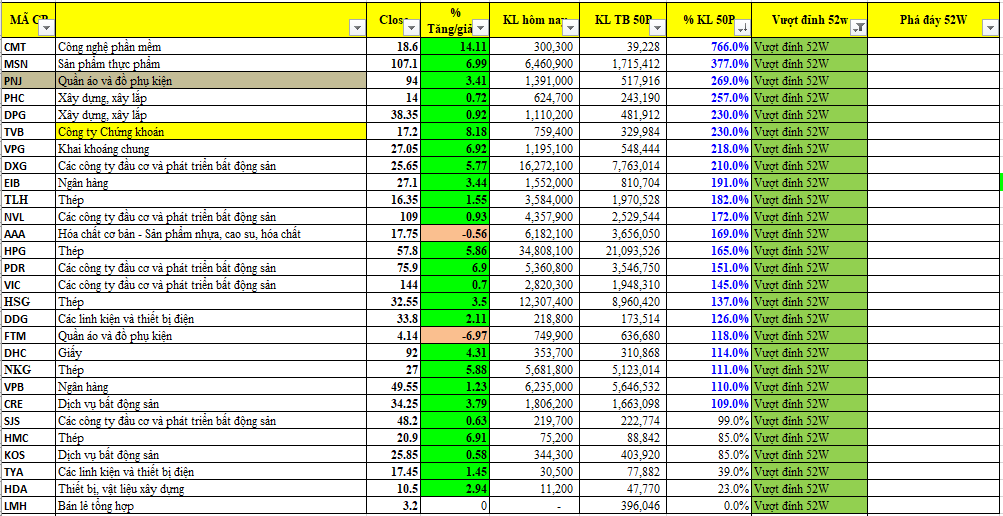Select the LMH ticker cell
This screenshot has width=1003, height=516.
(x=27, y=506)
